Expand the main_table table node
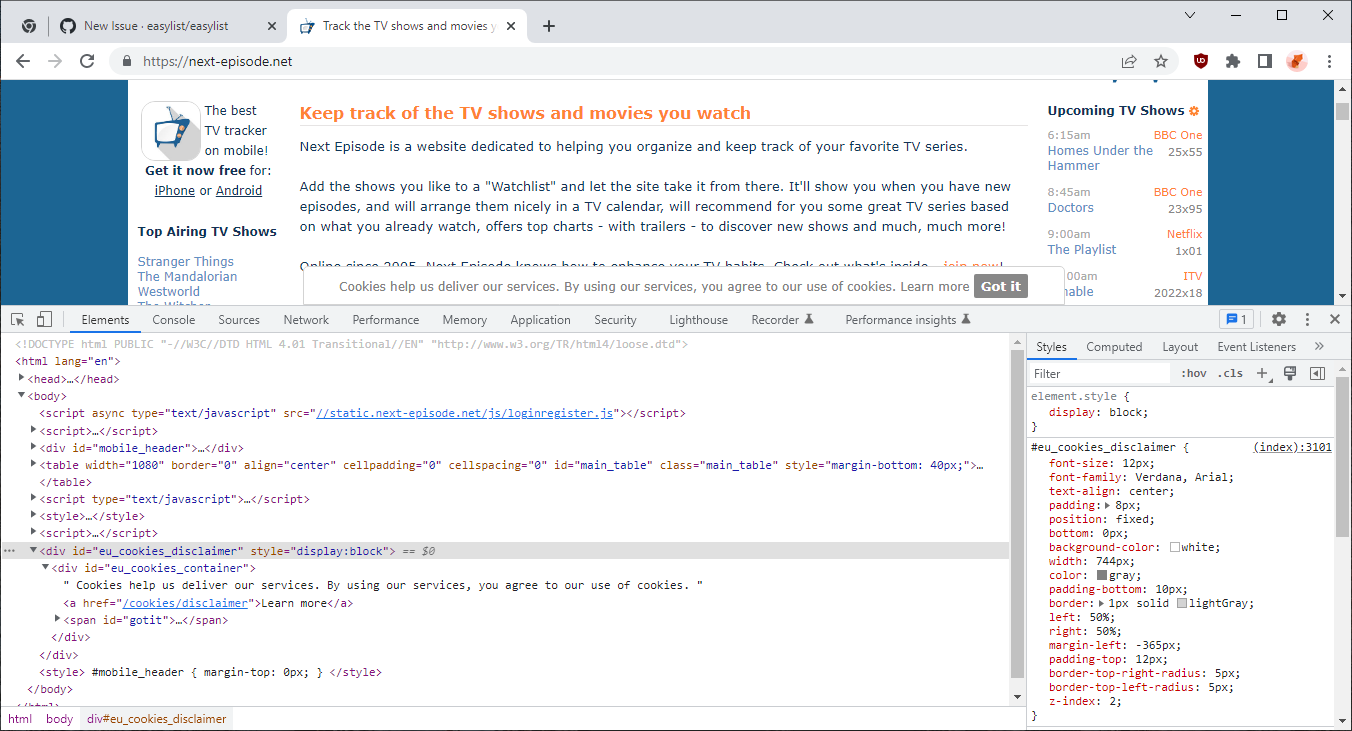The image size is (1352, 731). pos(34,465)
